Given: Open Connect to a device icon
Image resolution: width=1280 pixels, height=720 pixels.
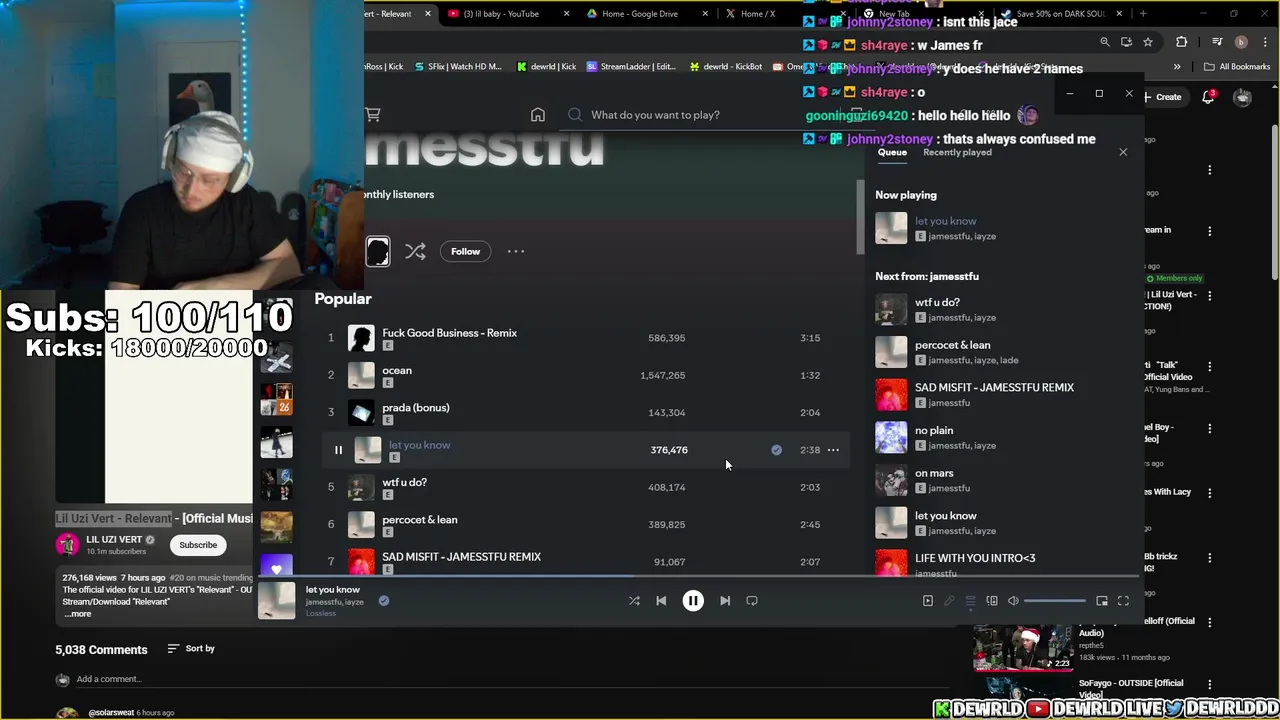Looking at the screenshot, I should [x=992, y=601].
